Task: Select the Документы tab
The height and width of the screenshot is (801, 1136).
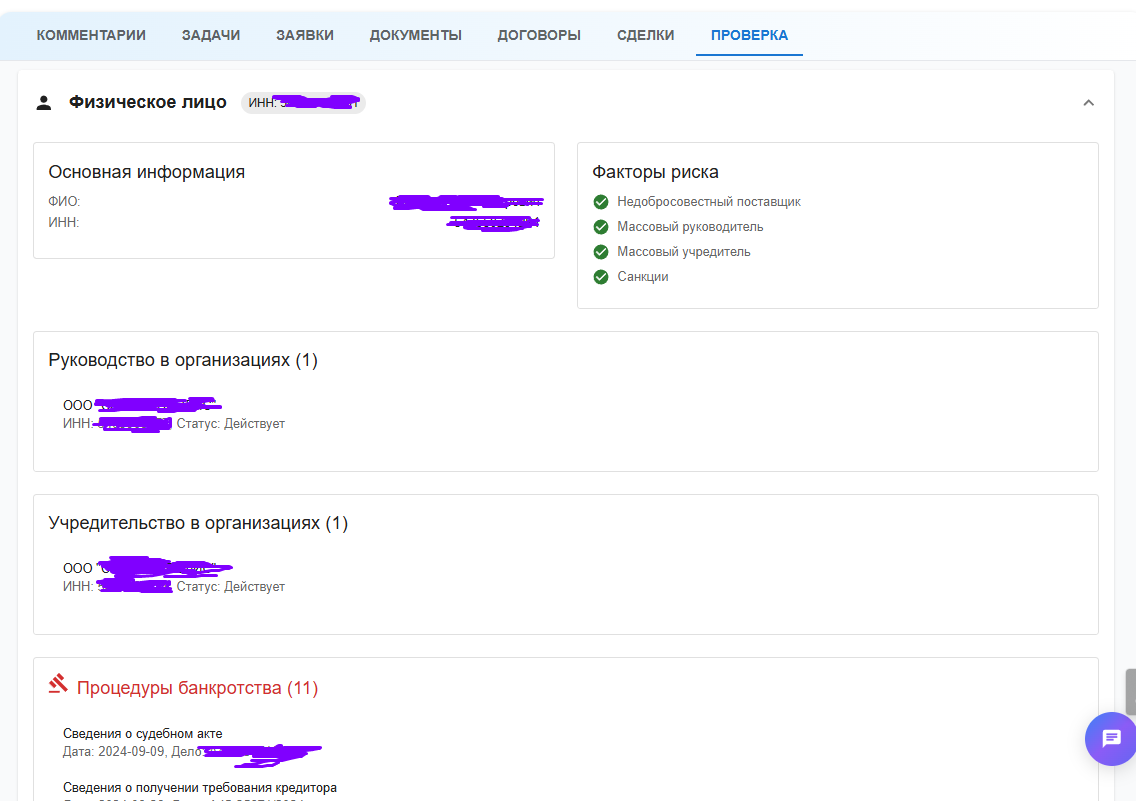Action: pyautogui.click(x=415, y=35)
